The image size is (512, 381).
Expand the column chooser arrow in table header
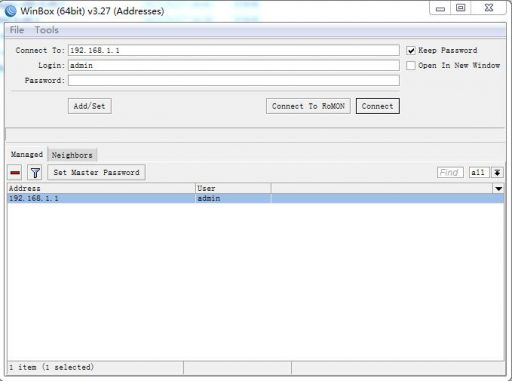pyautogui.click(x=498, y=189)
